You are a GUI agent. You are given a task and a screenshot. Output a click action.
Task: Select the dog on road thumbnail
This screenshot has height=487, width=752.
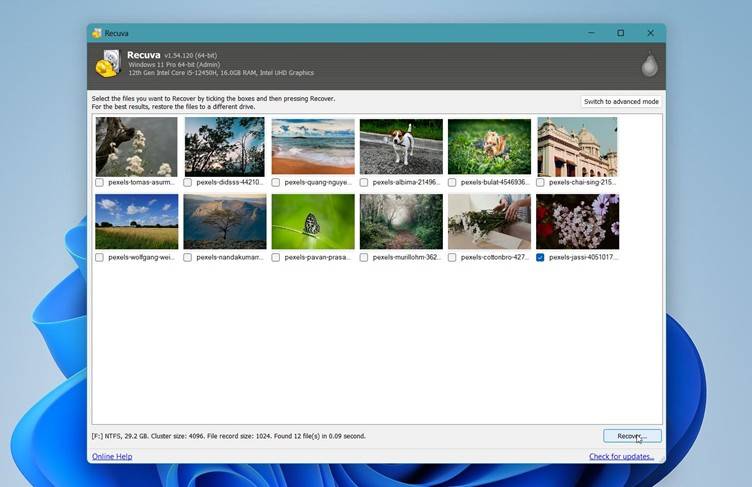click(x=401, y=147)
